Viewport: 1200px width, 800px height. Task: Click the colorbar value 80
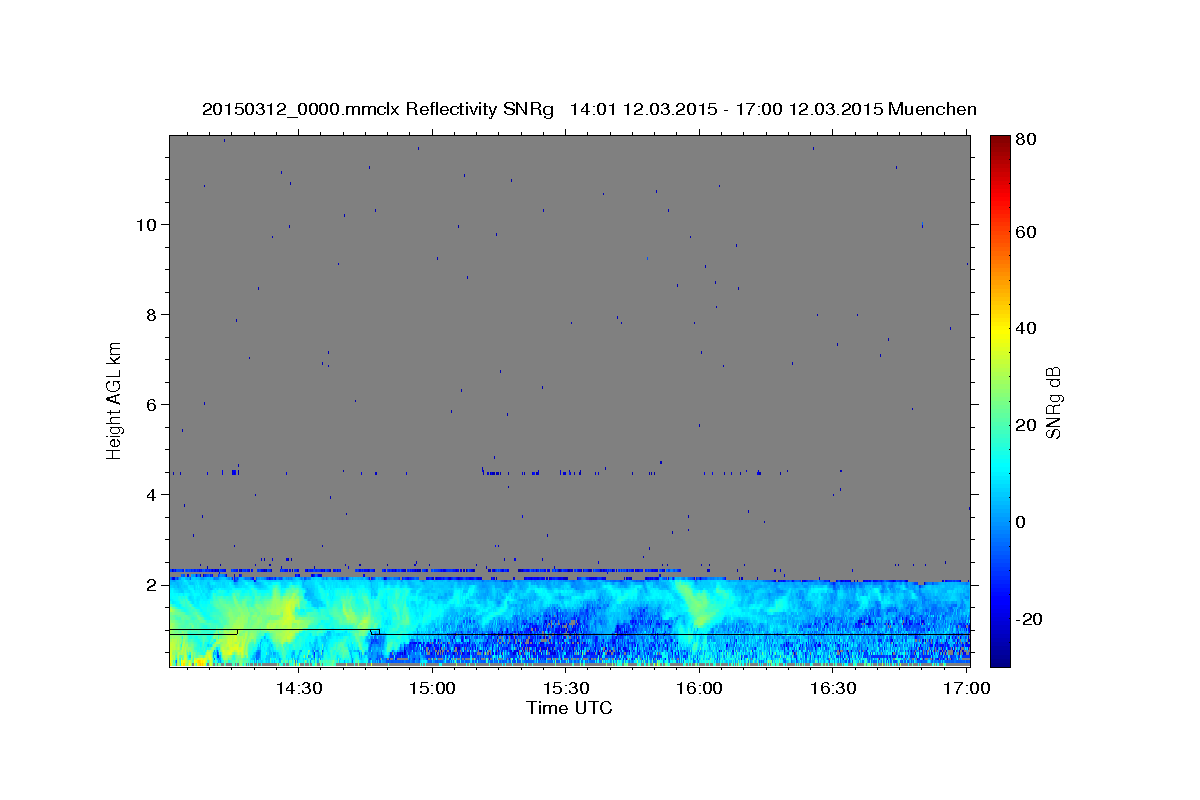click(1027, 140)
